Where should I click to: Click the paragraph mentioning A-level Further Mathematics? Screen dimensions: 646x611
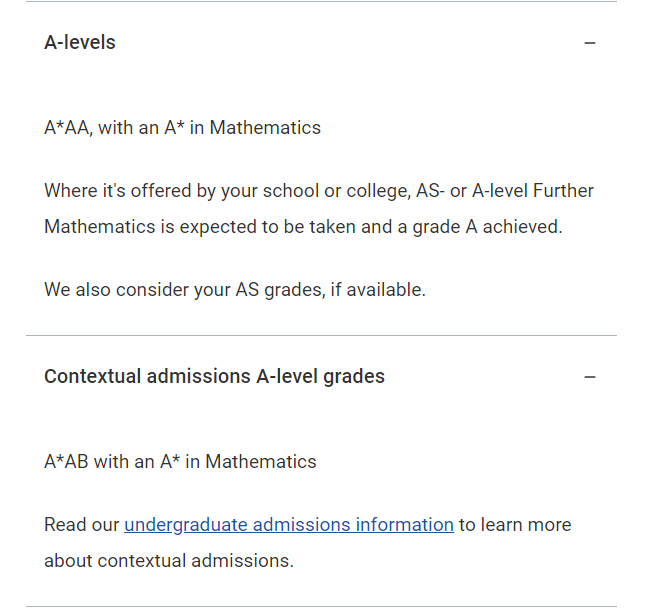(319, 209)
